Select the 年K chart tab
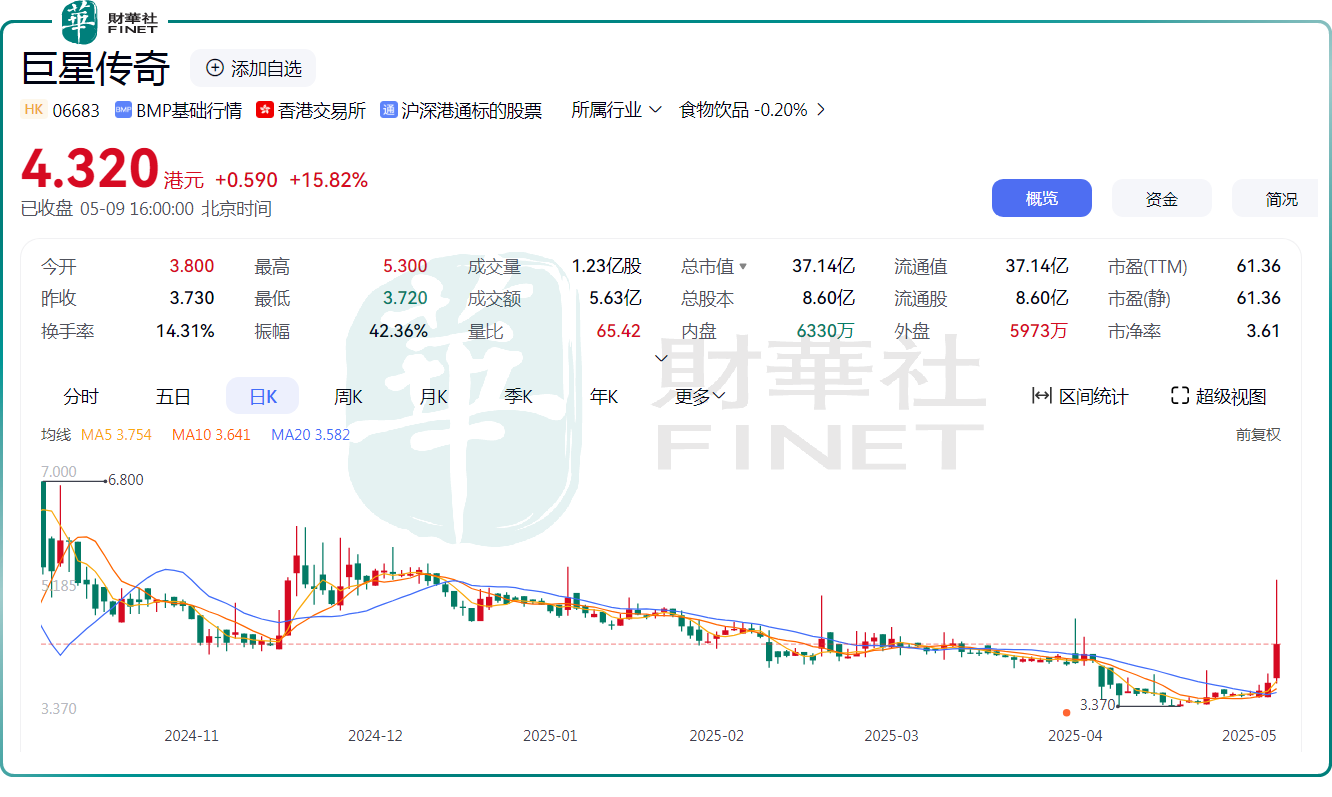This screenshot has width=1332, height=797. (x=604, y=396)
